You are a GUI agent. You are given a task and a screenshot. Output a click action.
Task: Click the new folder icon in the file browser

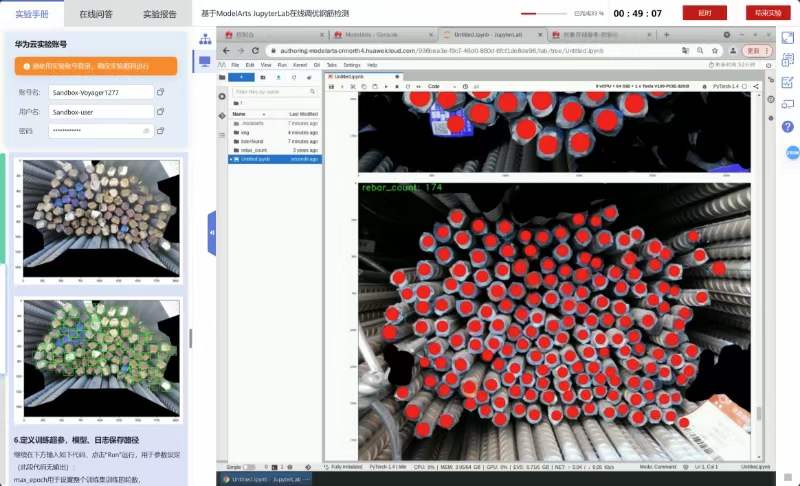263,77
